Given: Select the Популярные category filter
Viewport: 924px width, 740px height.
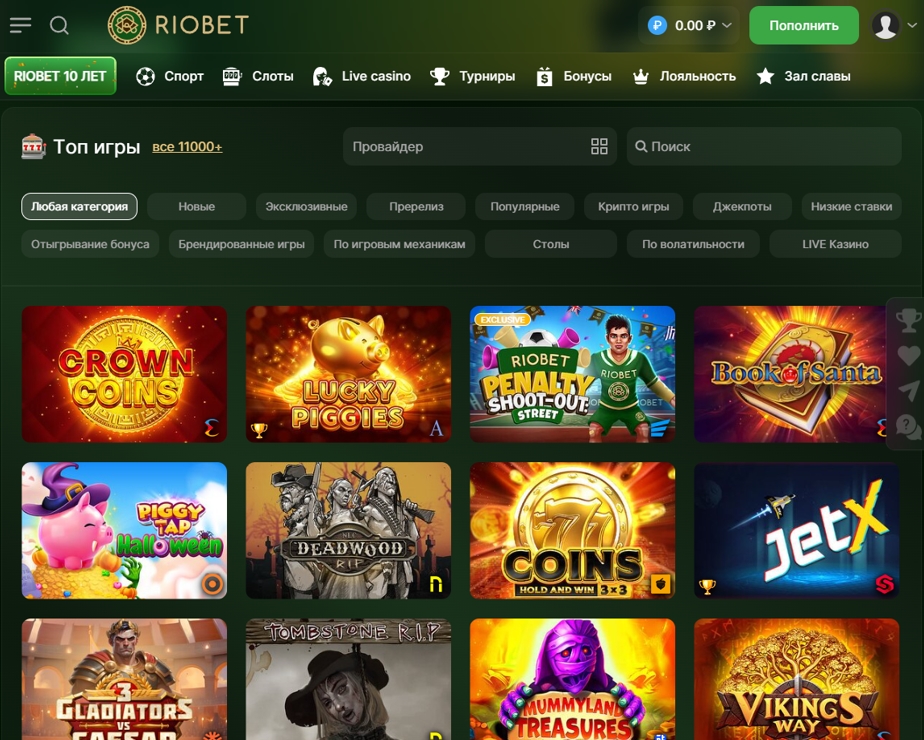Looking at the screenshot, I should 525,207.
